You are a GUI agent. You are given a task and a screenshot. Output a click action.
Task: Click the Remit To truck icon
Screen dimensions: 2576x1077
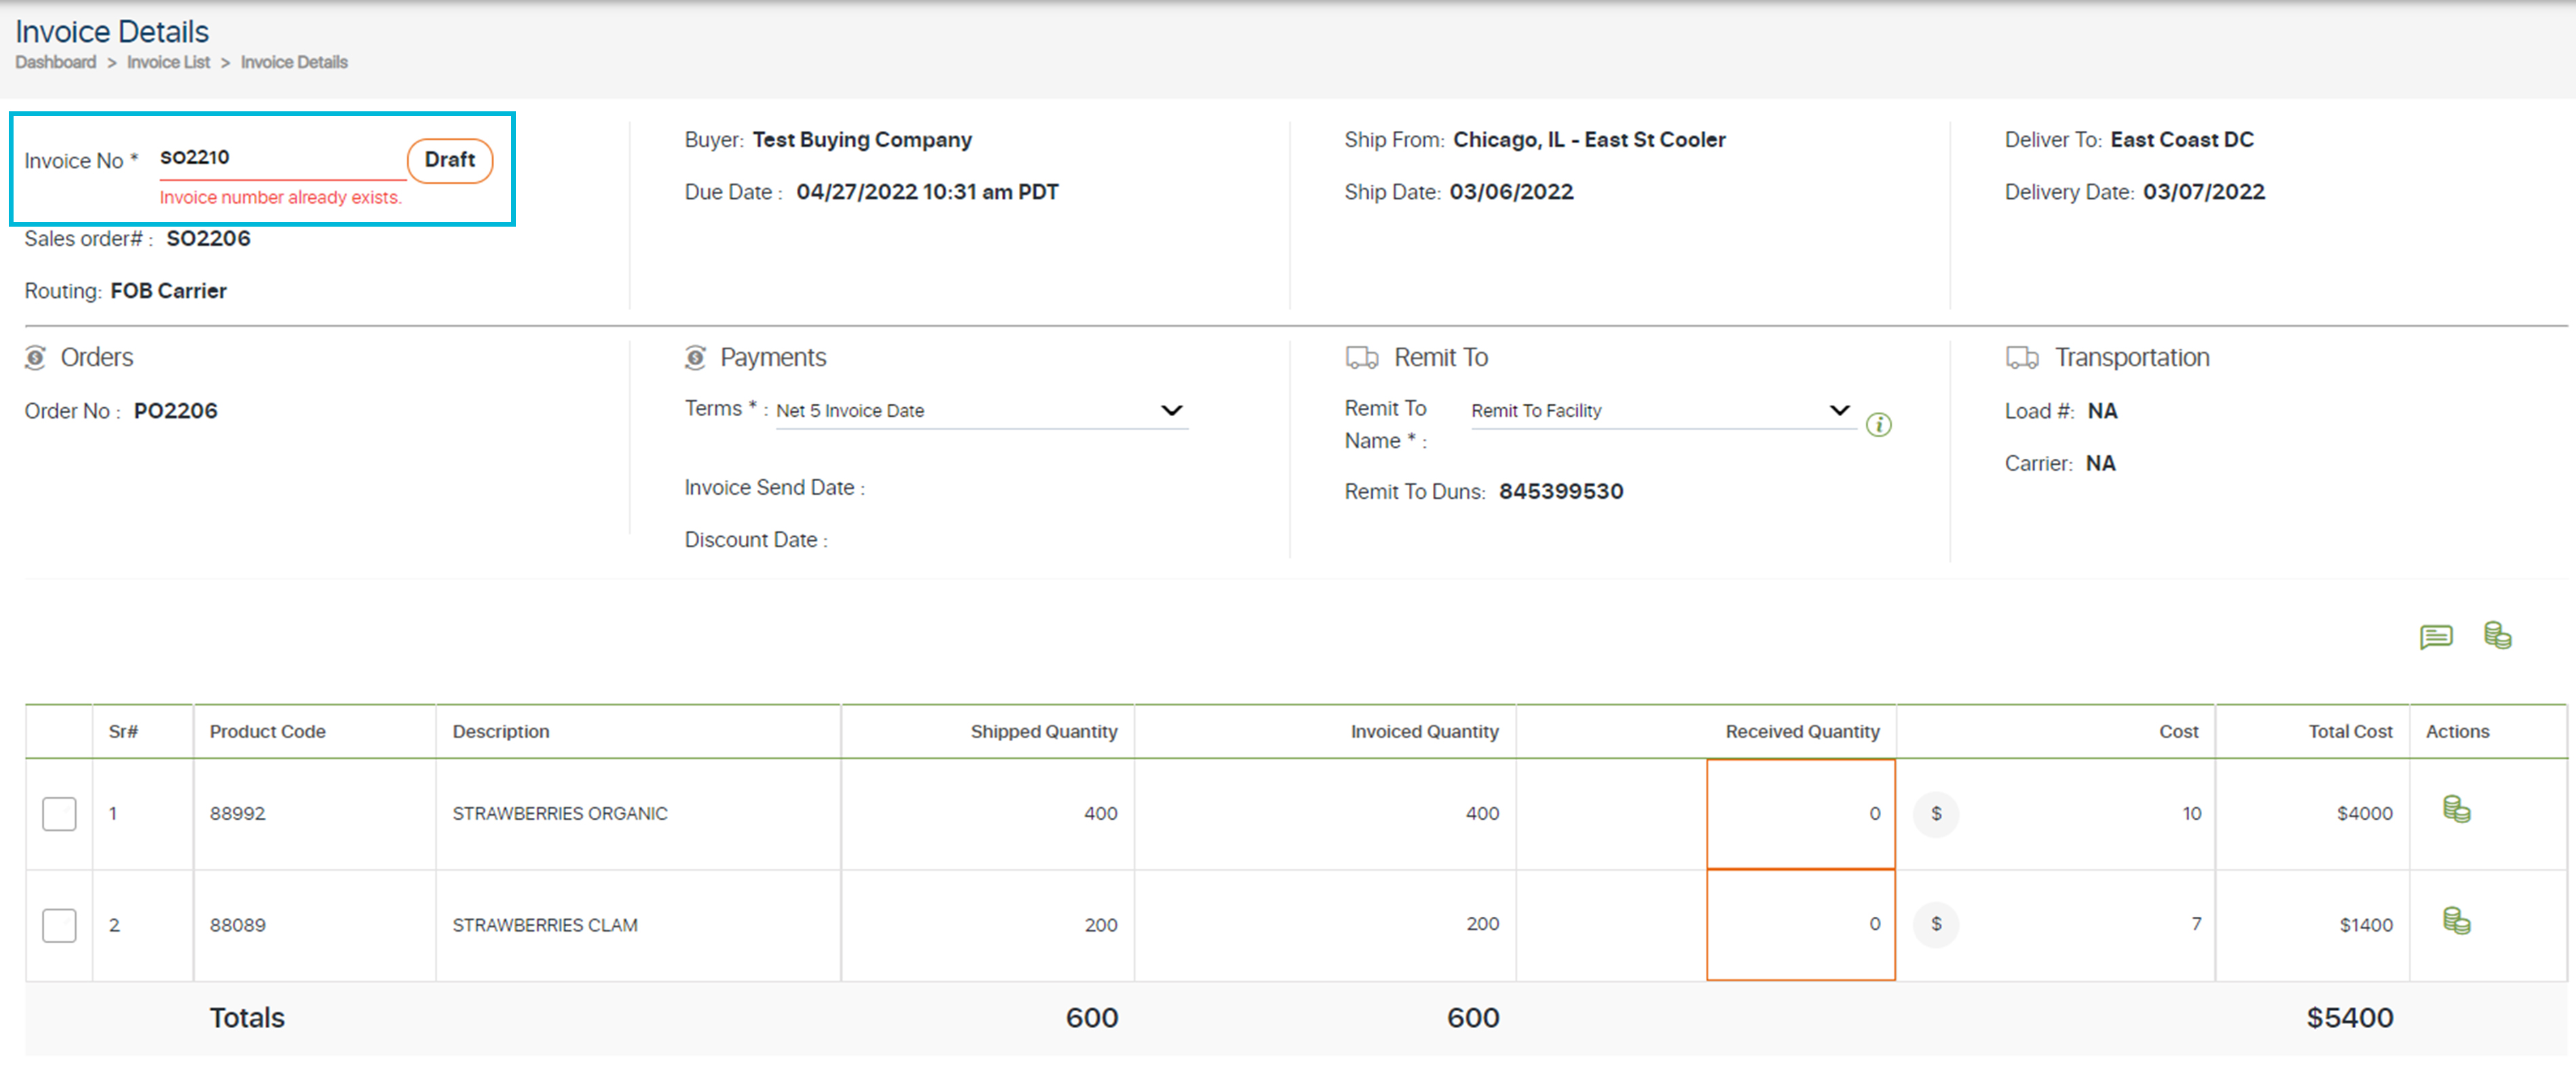[x=1361, y=357]
